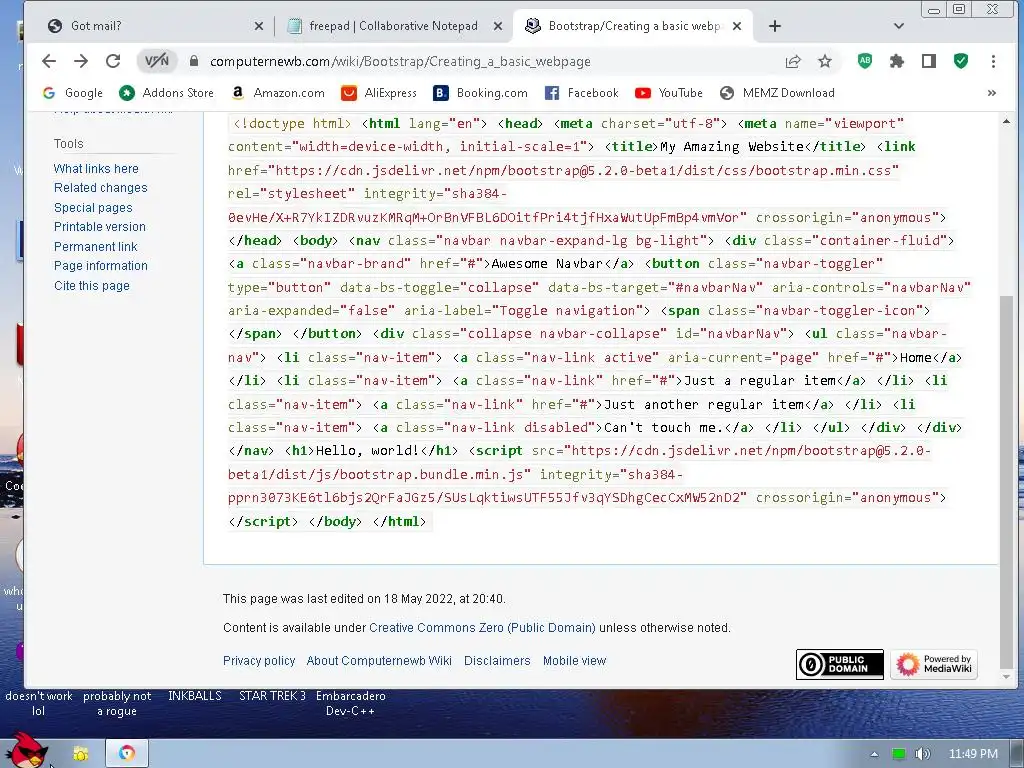The height and width of the screenshot is (768, 1024).
Task: View site info via padlock icon
Action: tap(193, 61)
